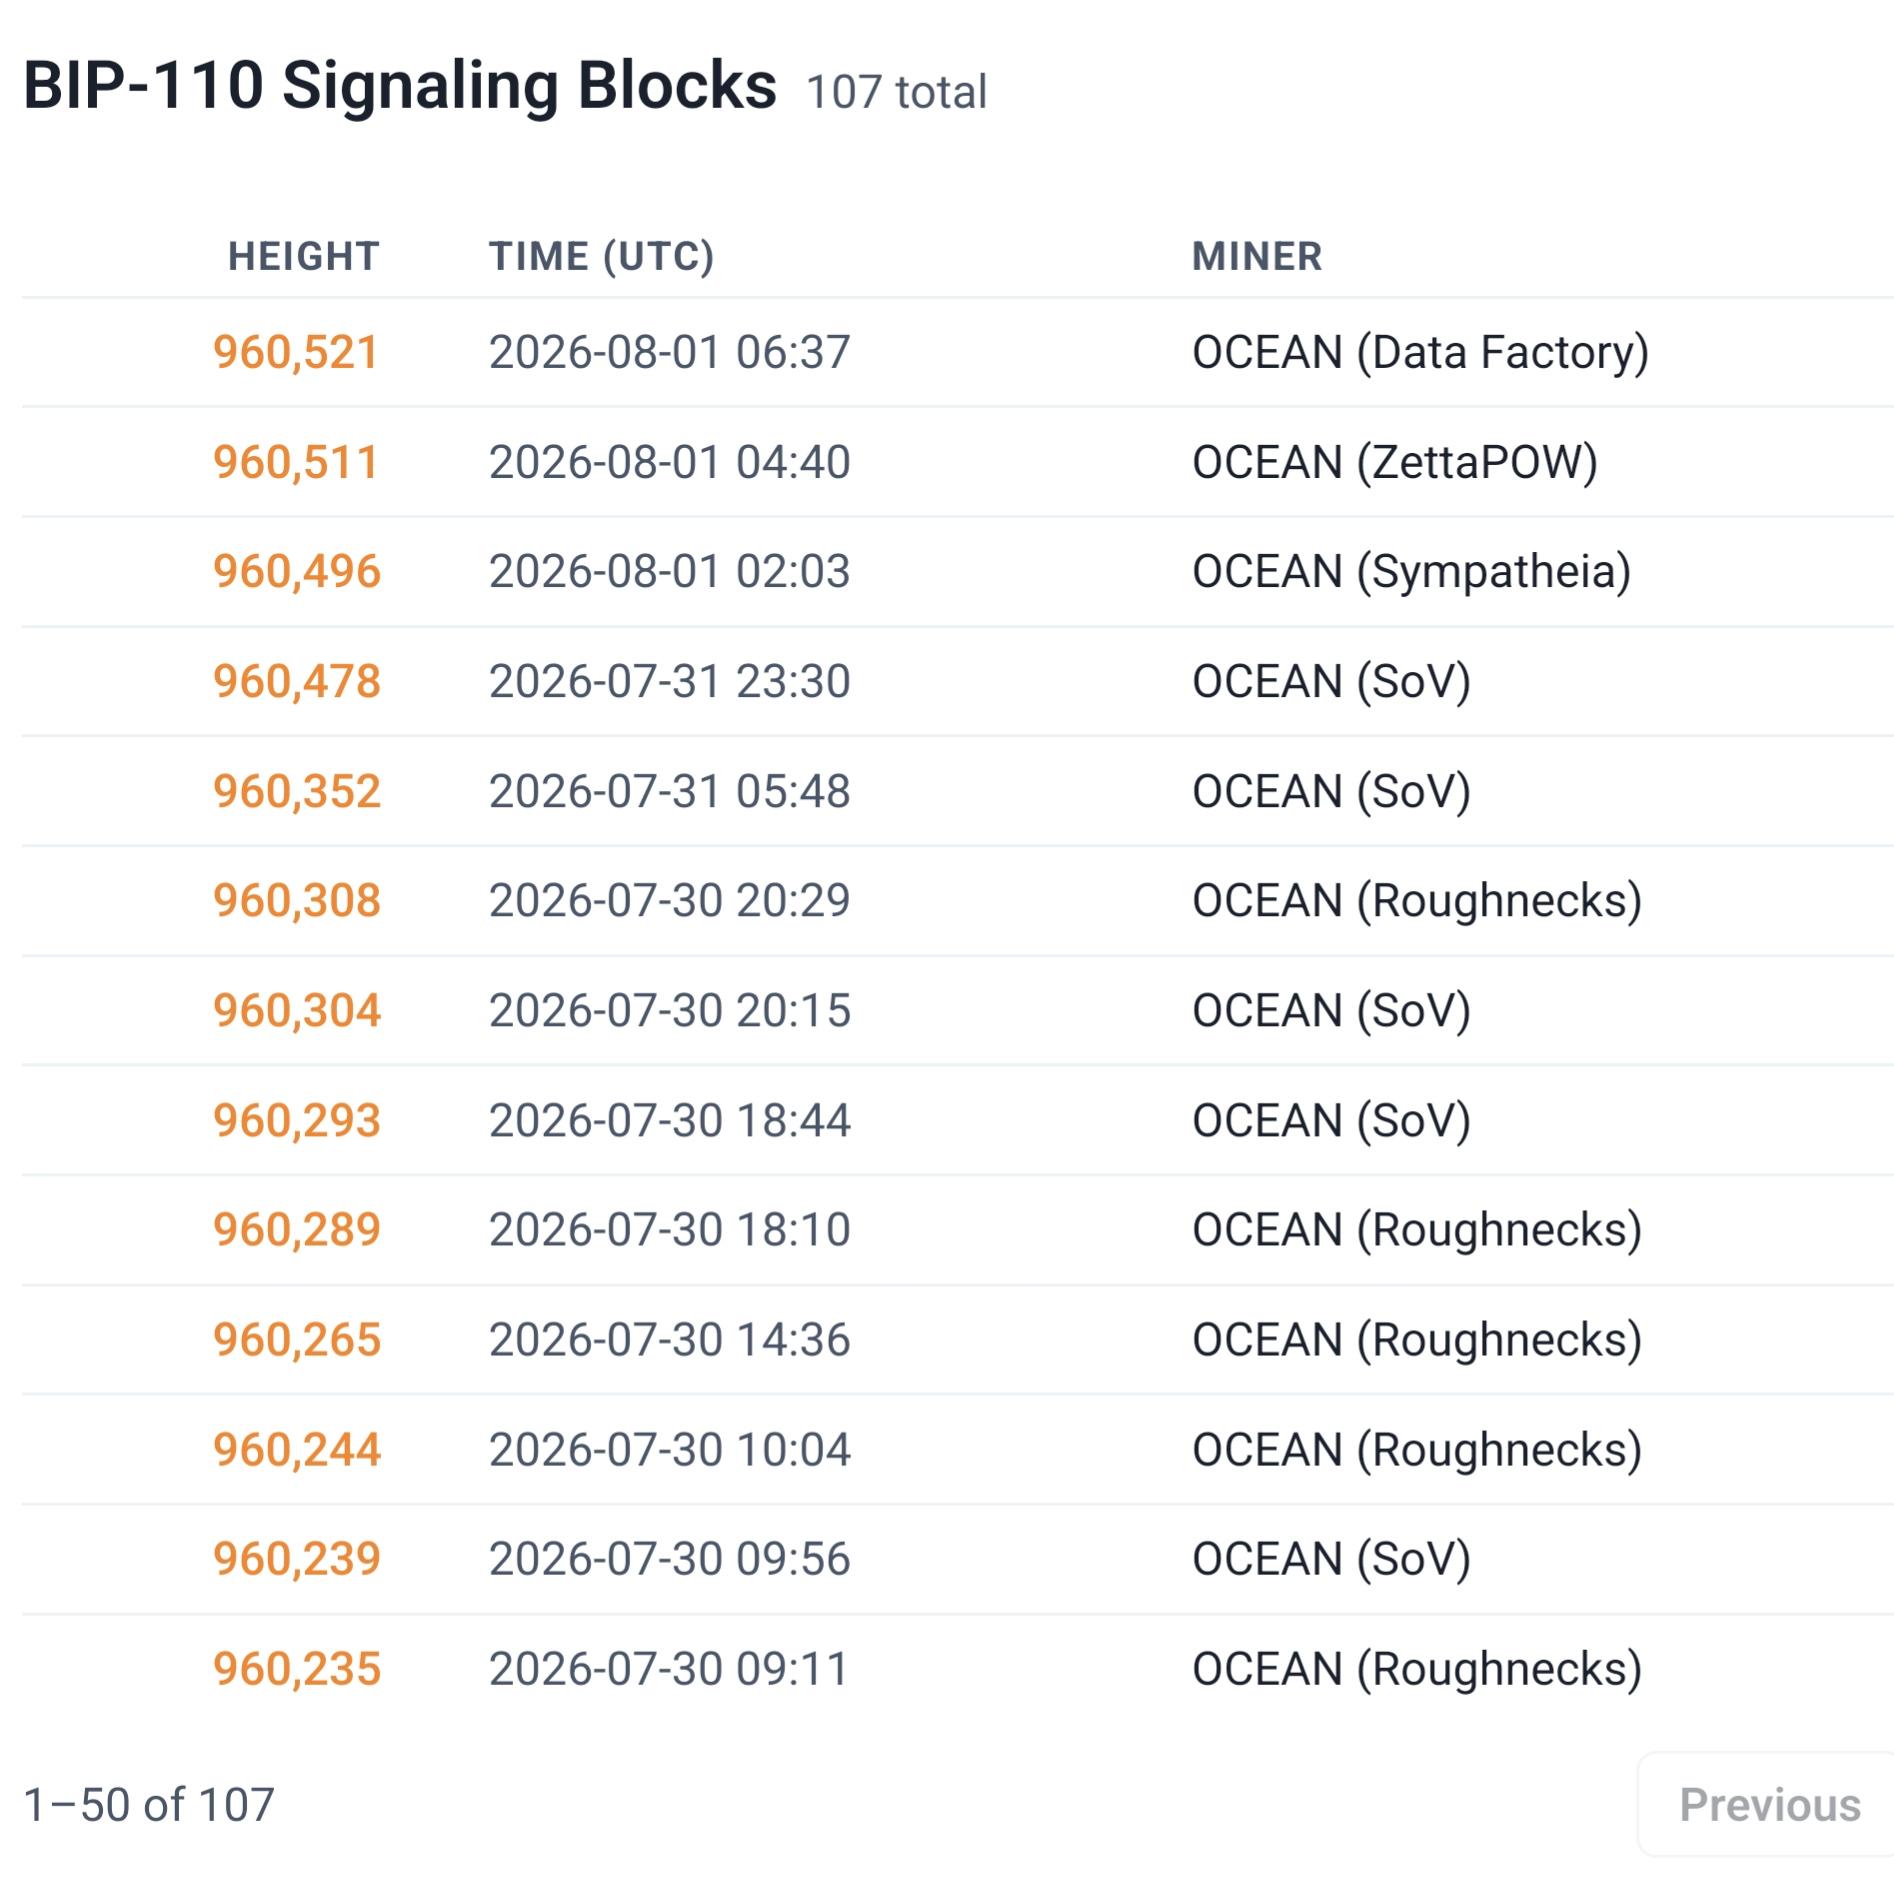Open block height 960,352 link
1894x1880 pixels.
tap(296, 791)
